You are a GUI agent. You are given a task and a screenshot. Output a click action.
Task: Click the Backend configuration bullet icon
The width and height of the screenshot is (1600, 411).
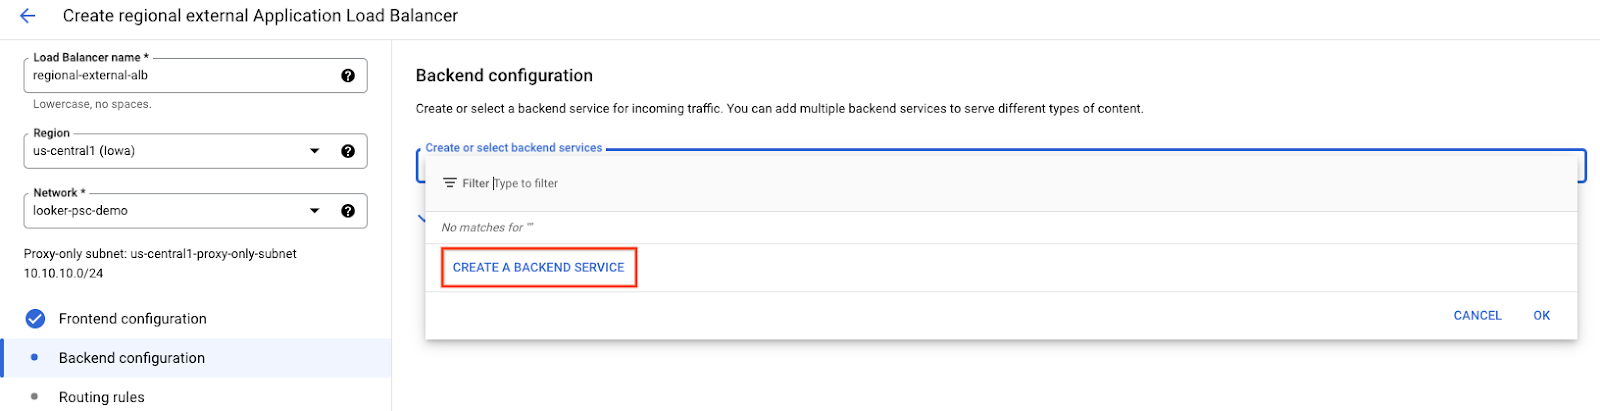pos(35,357)
